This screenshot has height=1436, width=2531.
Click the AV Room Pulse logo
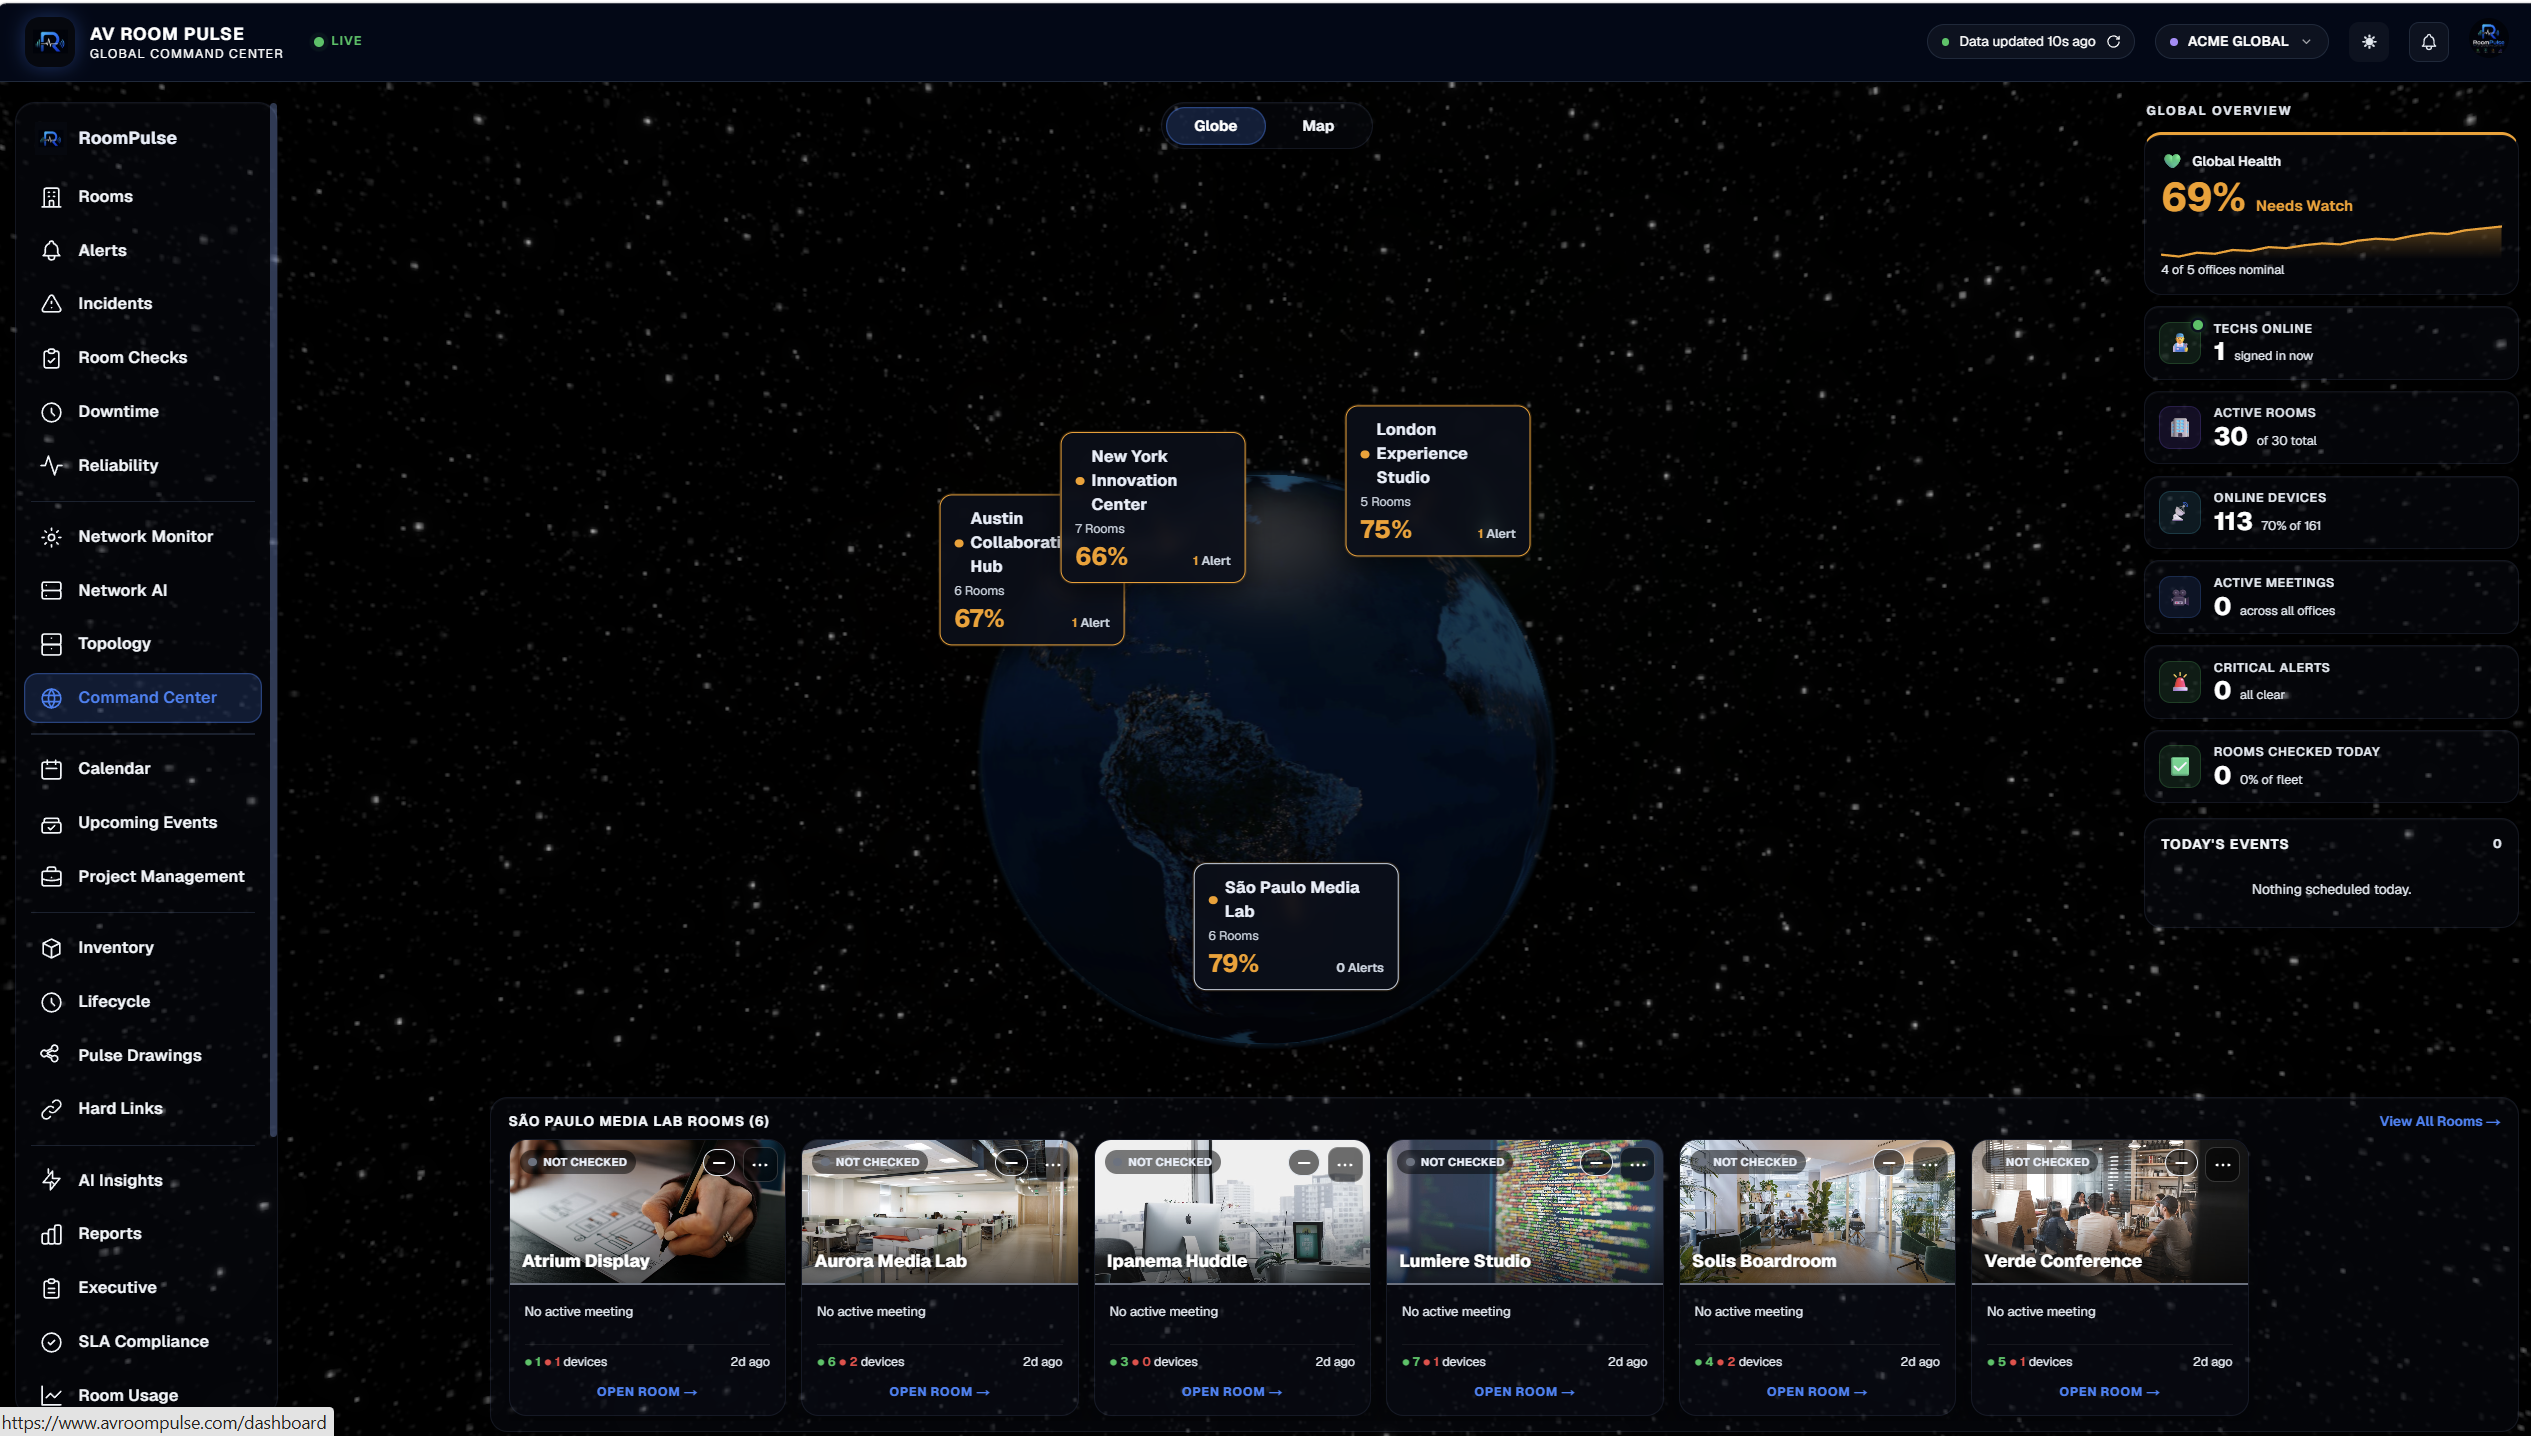click(x=50, y=42)
